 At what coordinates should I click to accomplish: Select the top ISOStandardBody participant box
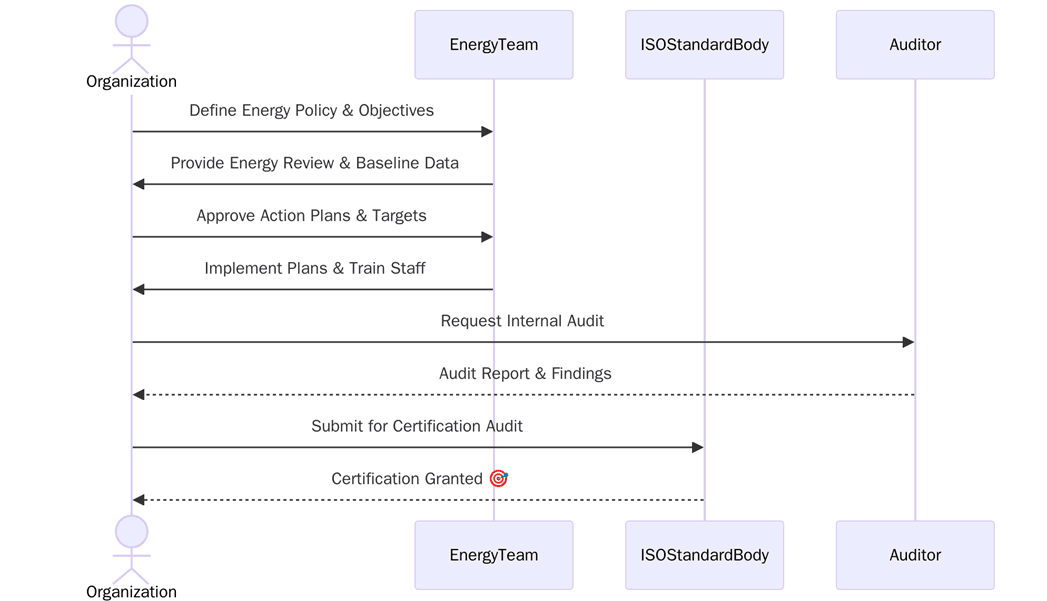pos(704,45)
